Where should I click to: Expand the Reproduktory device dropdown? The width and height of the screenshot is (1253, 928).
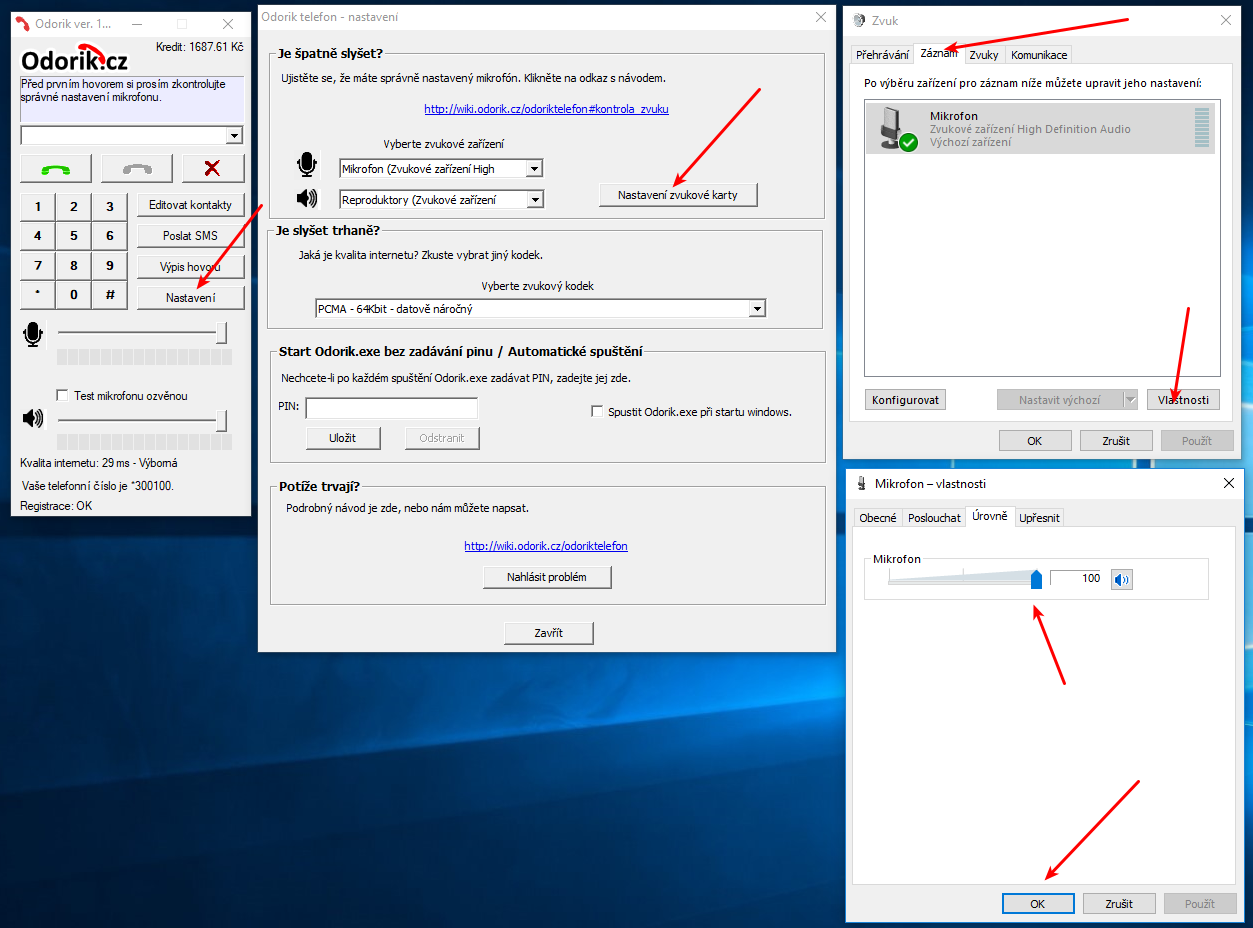(535, 200)
